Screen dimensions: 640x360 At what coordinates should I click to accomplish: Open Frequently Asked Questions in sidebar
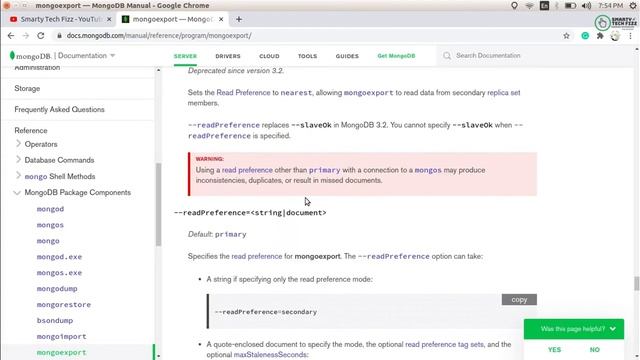[x=60, y=109]
